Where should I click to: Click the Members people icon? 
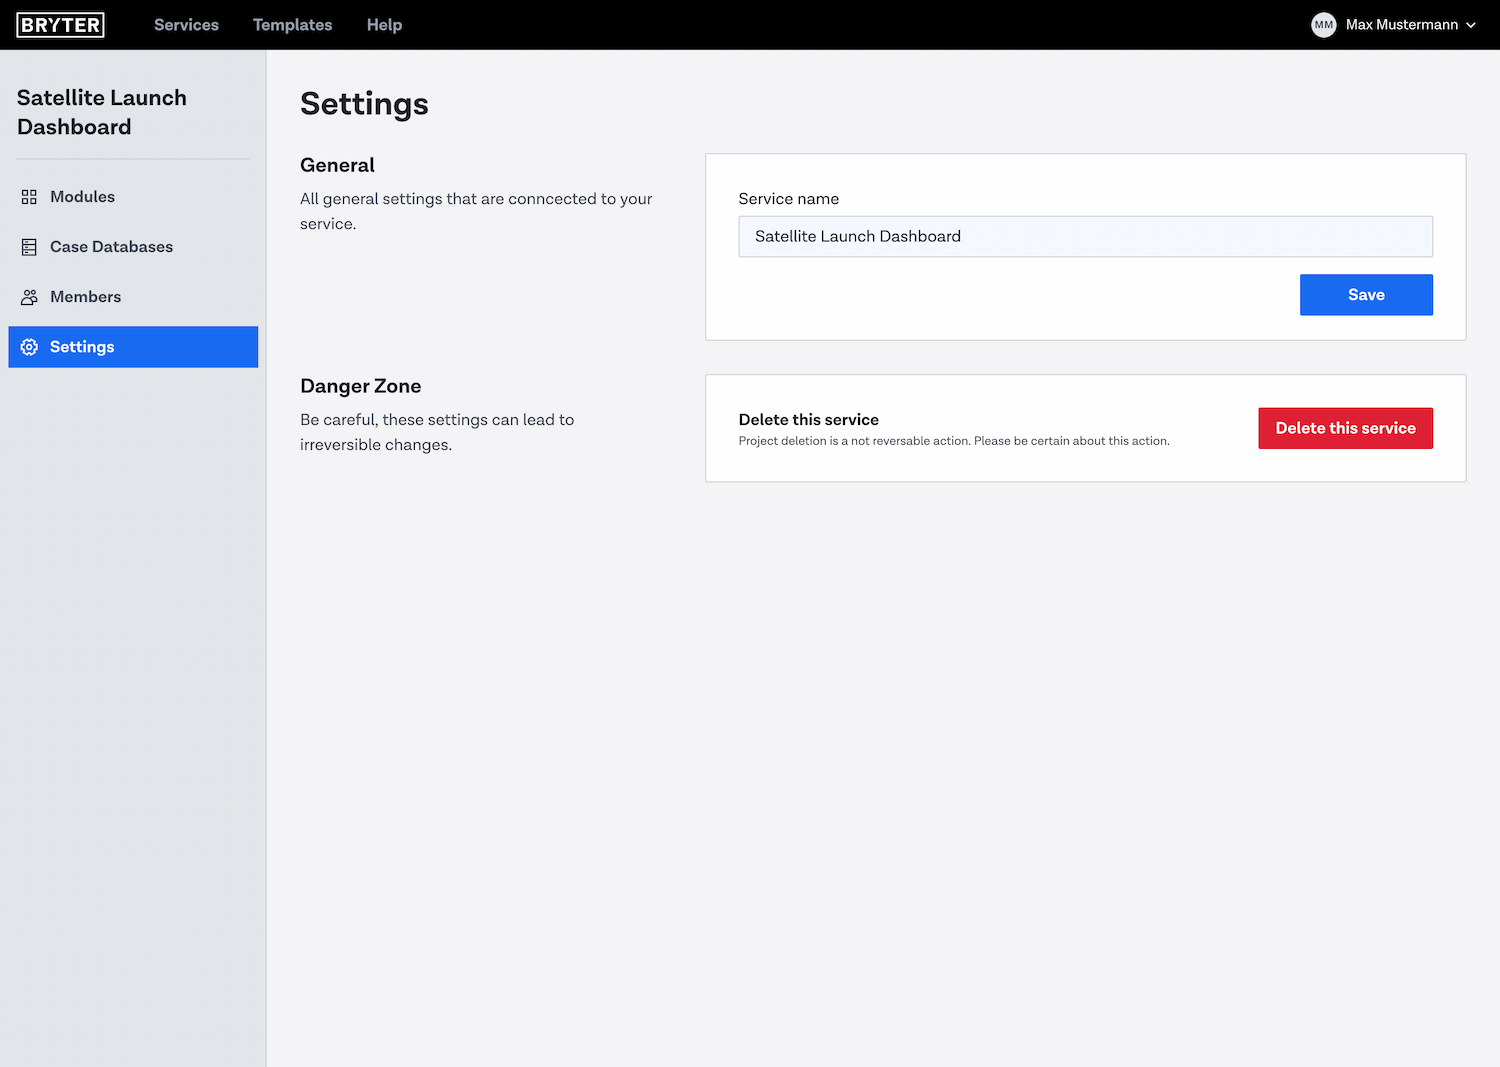coord(29,297)
